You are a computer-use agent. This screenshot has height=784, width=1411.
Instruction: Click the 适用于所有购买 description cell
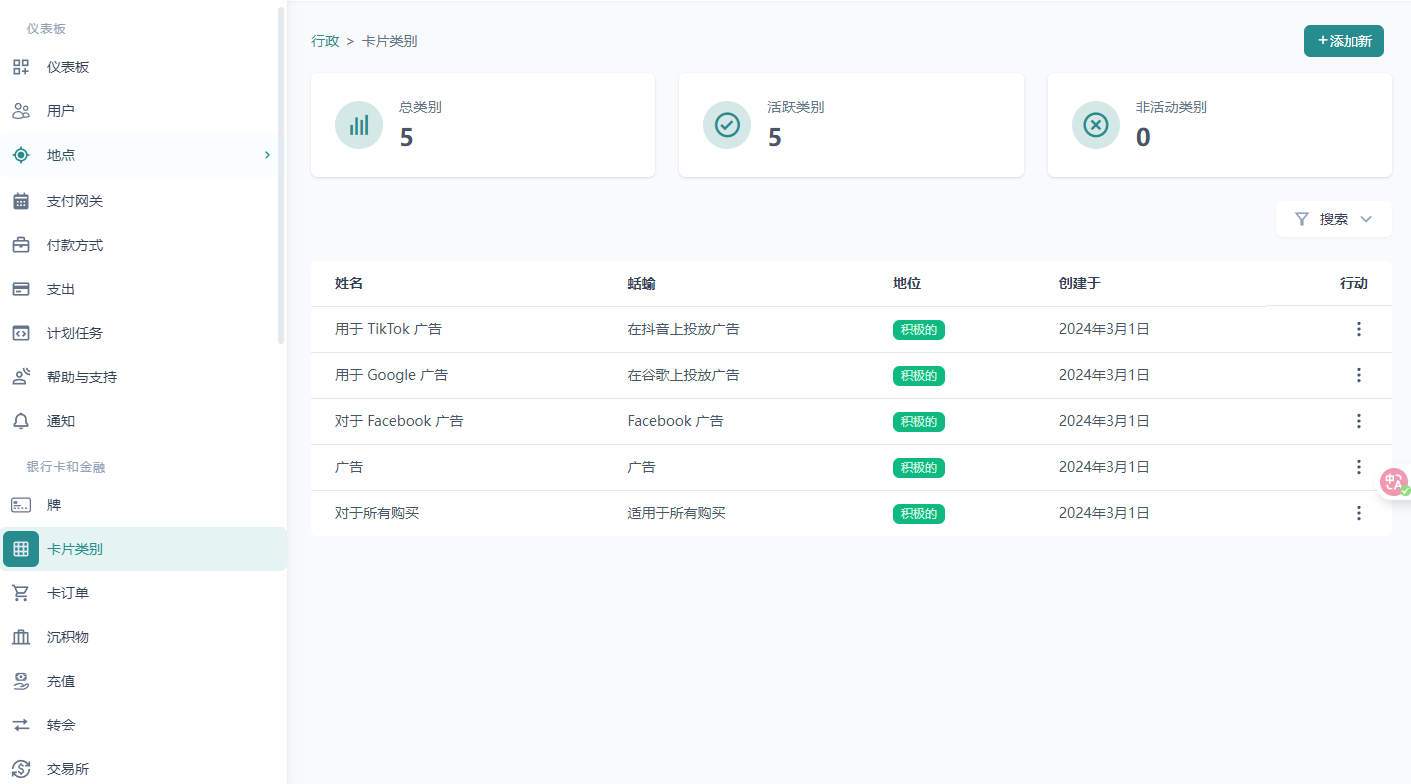point(676,513)
